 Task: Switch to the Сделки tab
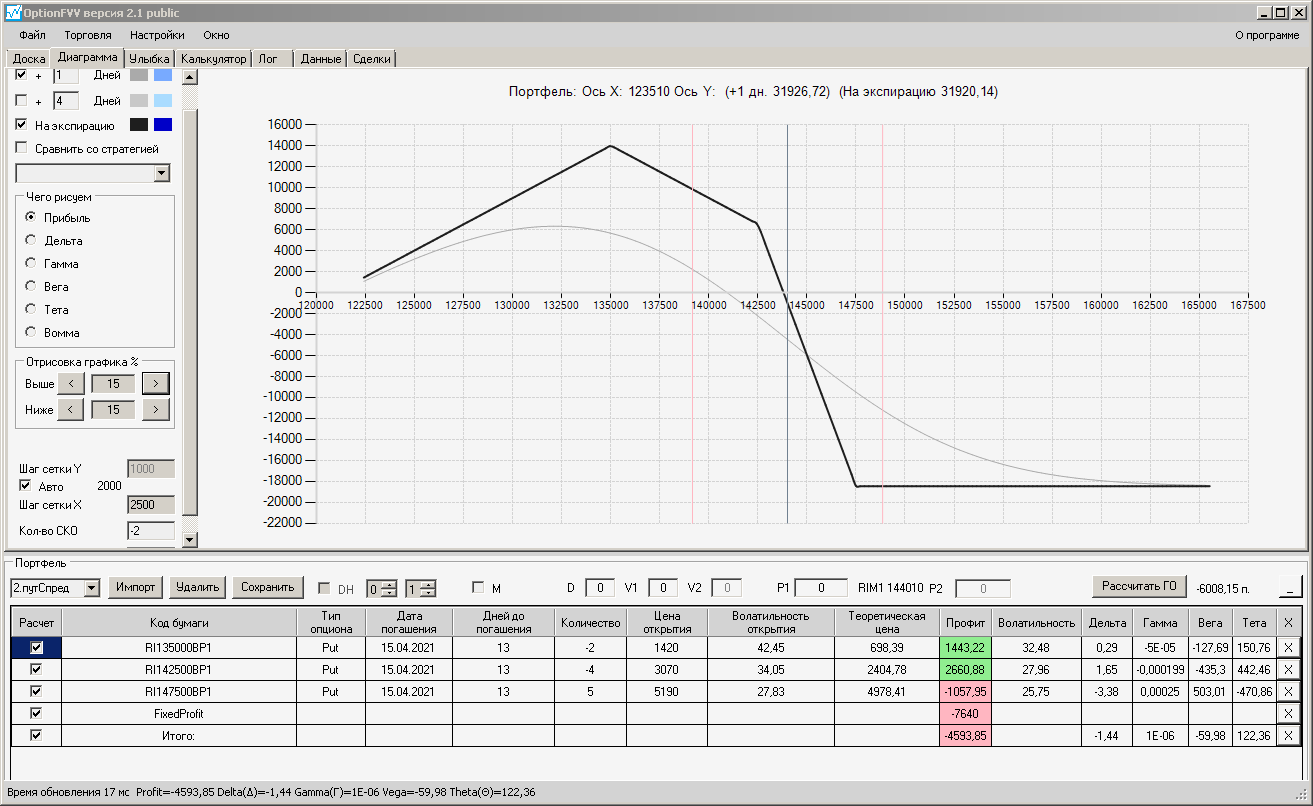pos(372,59)
